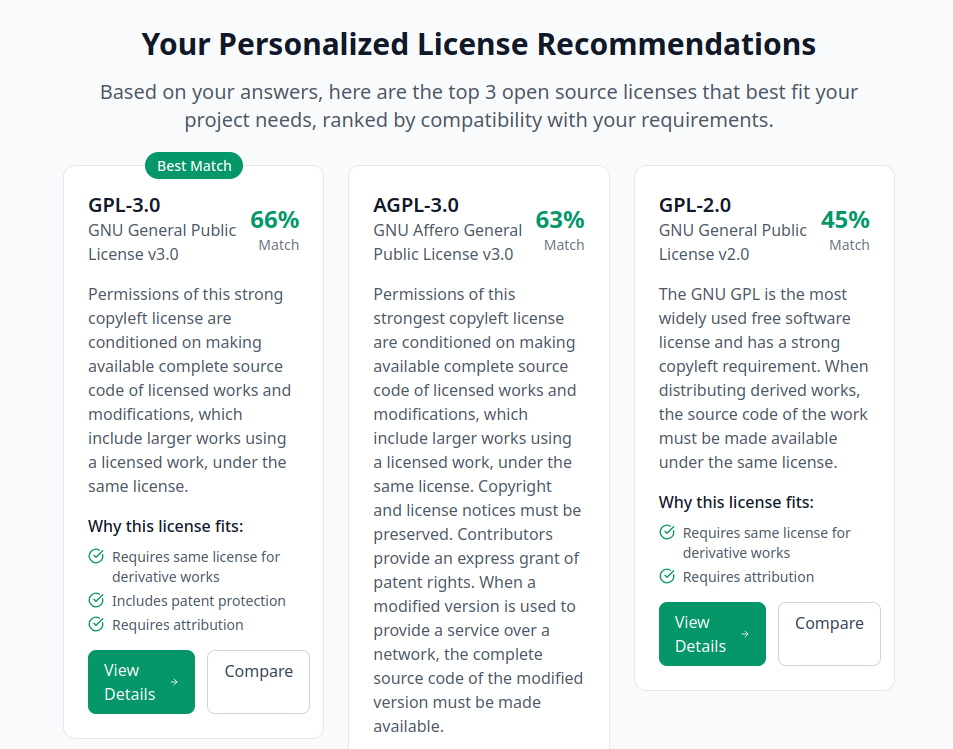Click the page heading Personalized License Recommendations
The image size is (953, 749).
(478, 45)
